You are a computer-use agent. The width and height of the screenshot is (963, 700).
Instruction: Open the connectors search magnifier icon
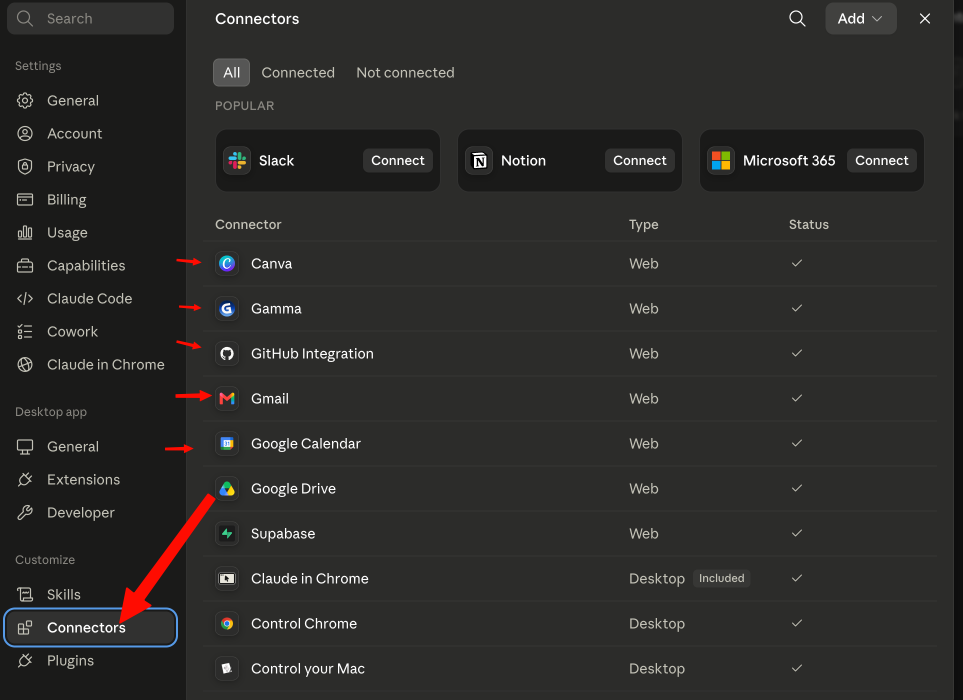point(797,18)
